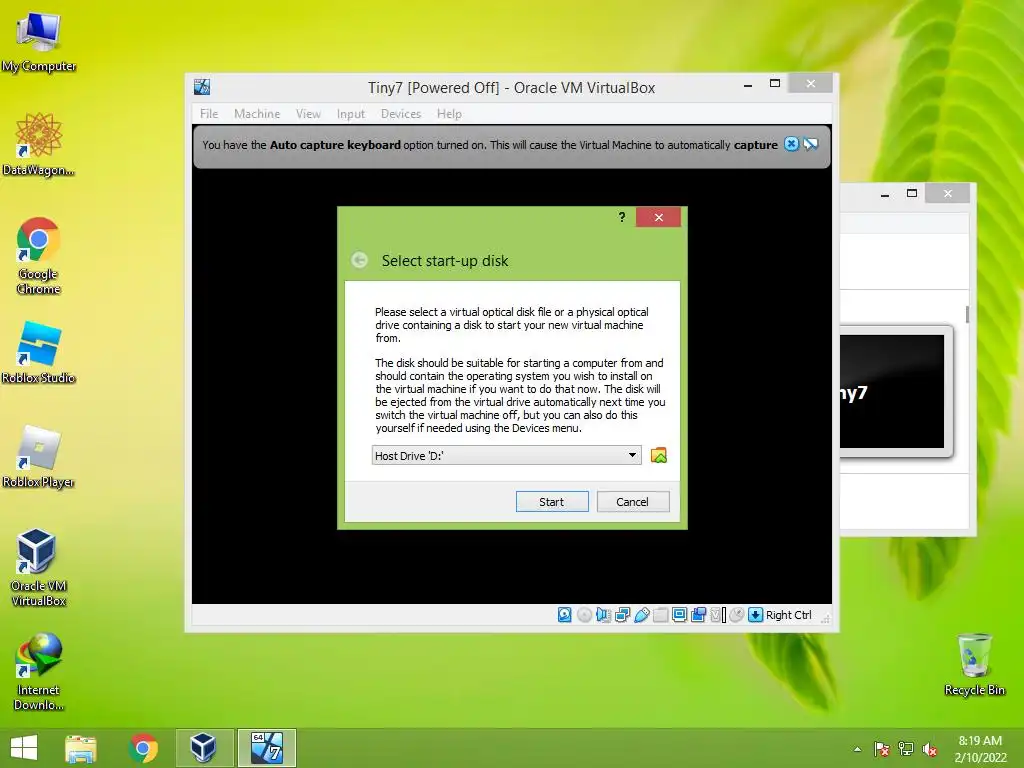The width and height of the screenshot is (1024, 768).
Task: Click the Cancel button
Action: (633, 502)
